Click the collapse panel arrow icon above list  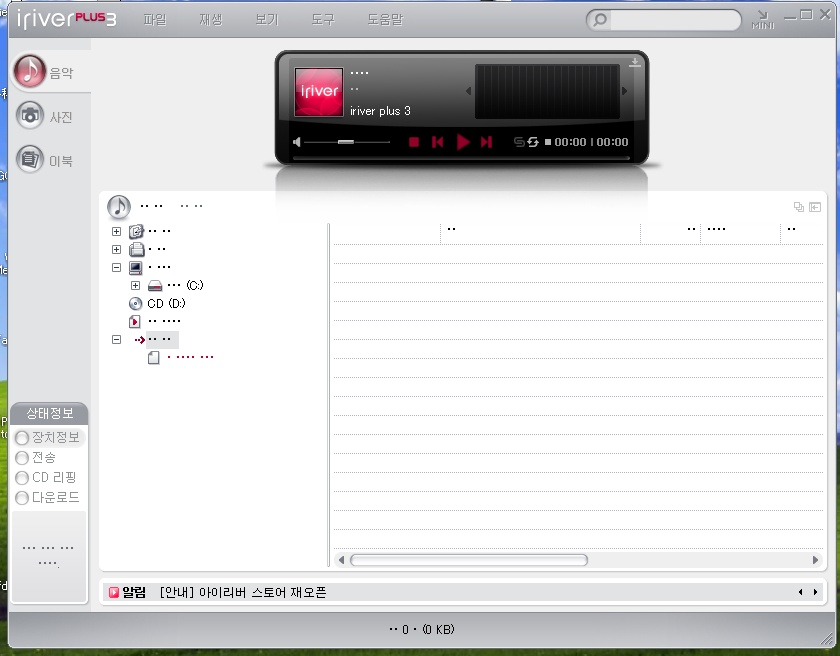point(815,207)
